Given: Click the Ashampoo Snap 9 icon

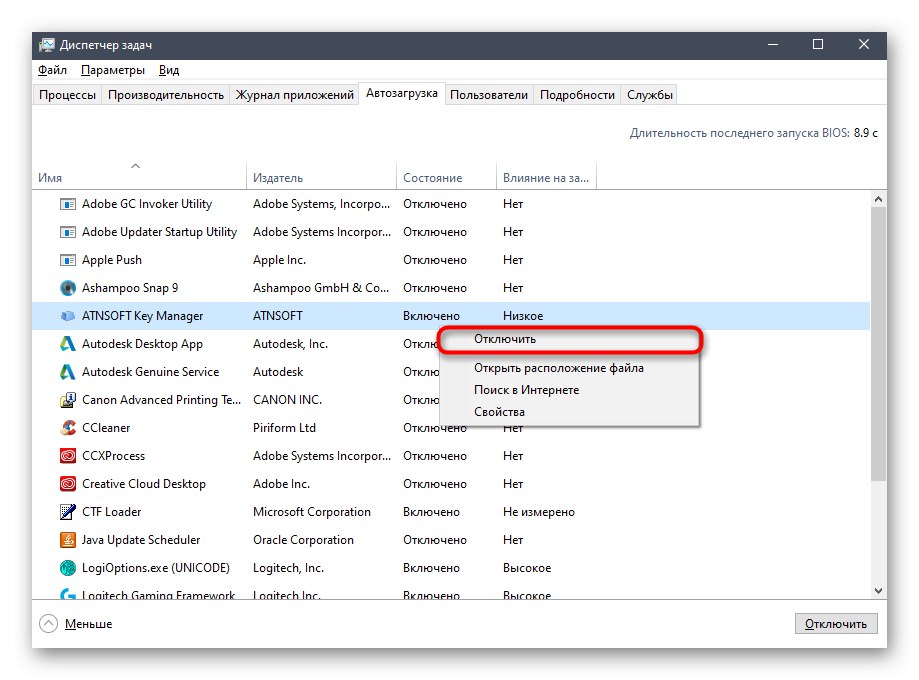Looking at the screenshot, I should coord(68,288).
